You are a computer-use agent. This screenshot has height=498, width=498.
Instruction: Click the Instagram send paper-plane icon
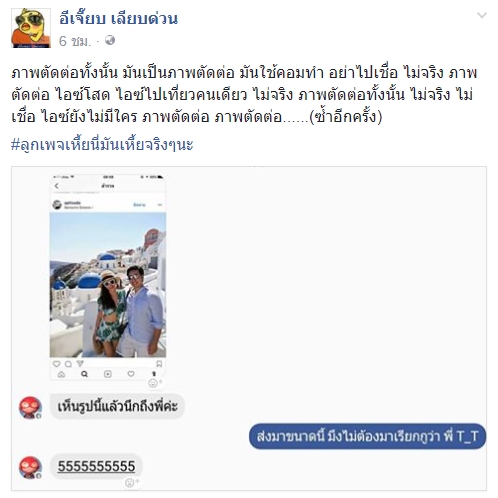click(x=80, y=364)
